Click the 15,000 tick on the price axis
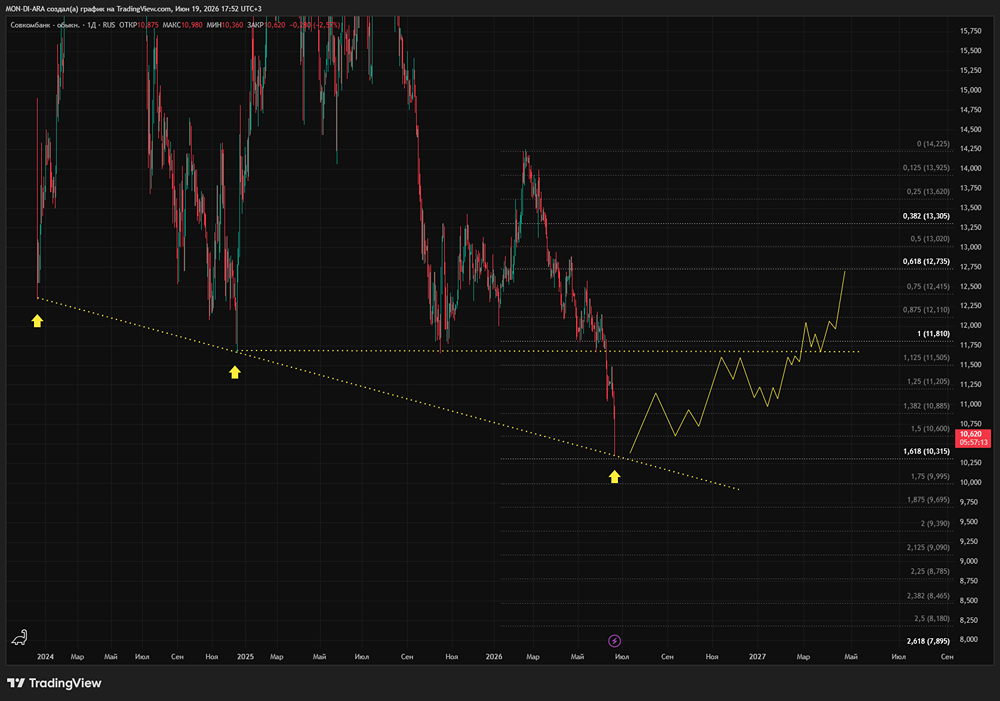The height and width of the screenshot is (701, 1000). click(x=971, y=90)
